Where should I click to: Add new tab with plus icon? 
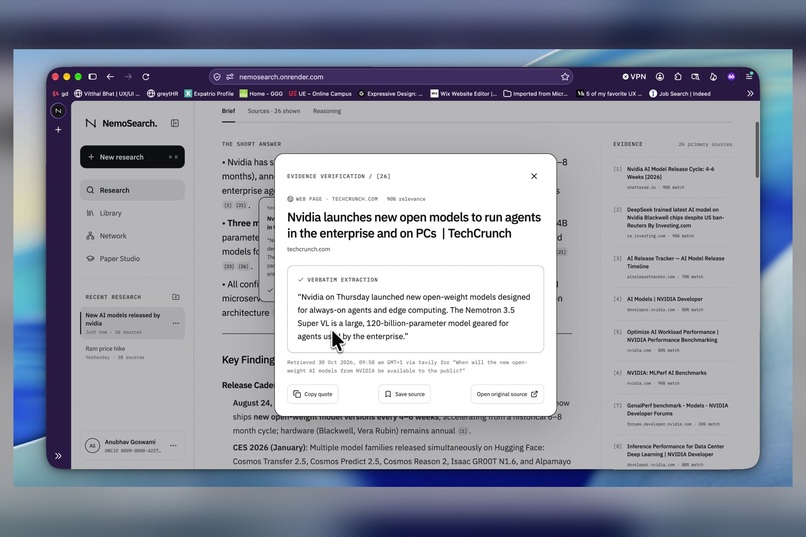58,129
